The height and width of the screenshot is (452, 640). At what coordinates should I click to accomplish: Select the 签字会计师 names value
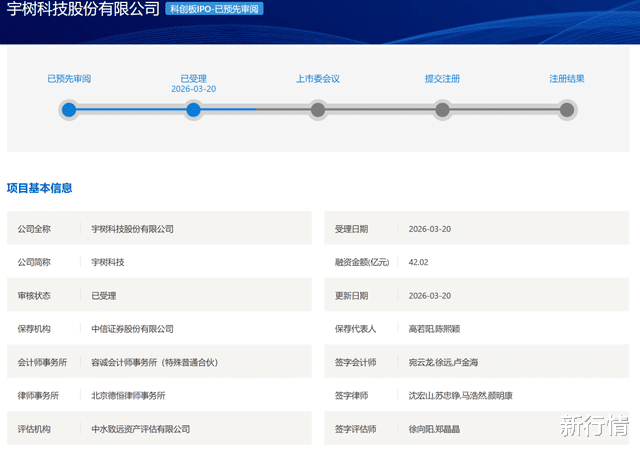coord(443,362)
